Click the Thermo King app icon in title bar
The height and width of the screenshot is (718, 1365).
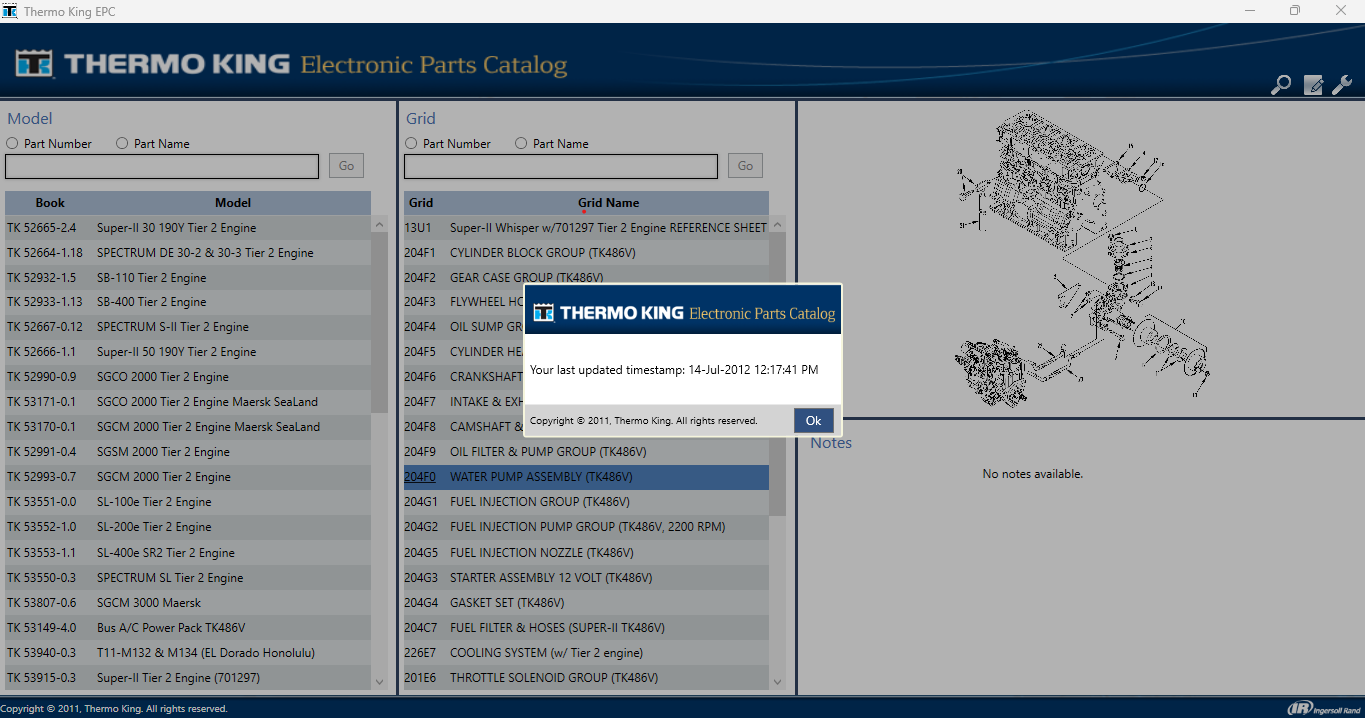pos(10,10)
